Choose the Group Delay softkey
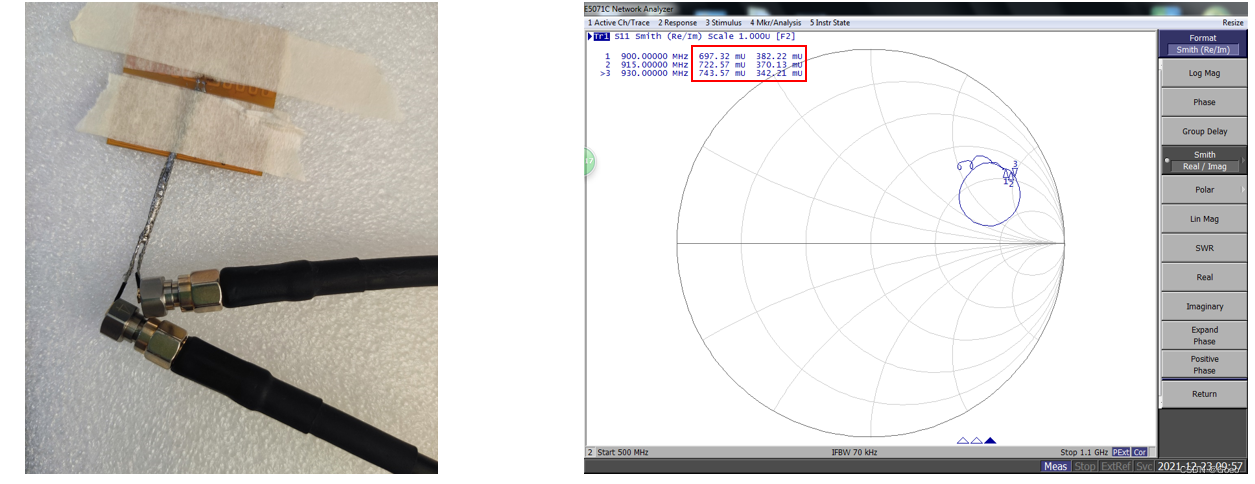Image resolution: width=1255 pixels, height=484 pixels. 1204,131
